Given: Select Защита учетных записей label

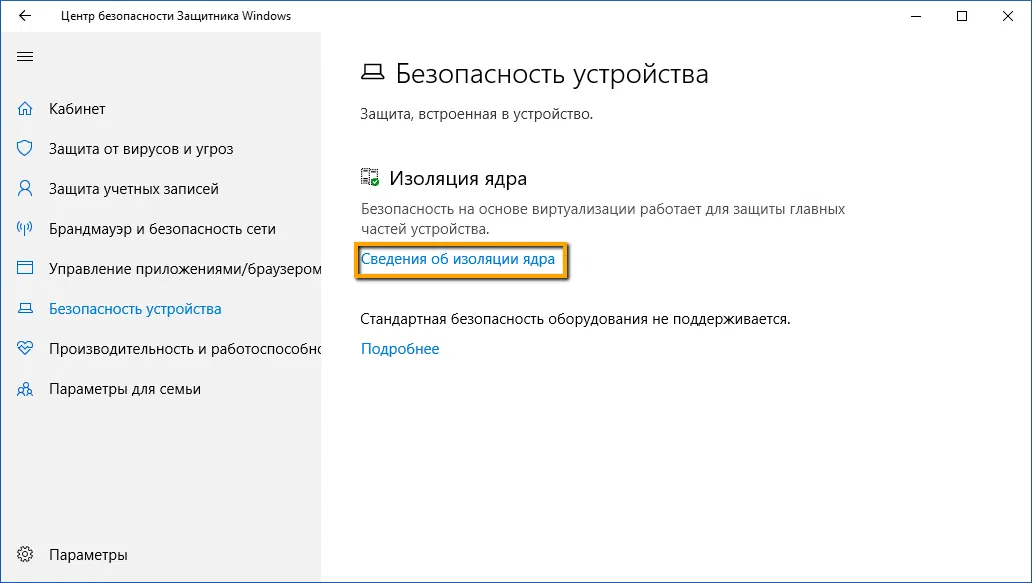Looking at the screenshot, I should point(134,189).
